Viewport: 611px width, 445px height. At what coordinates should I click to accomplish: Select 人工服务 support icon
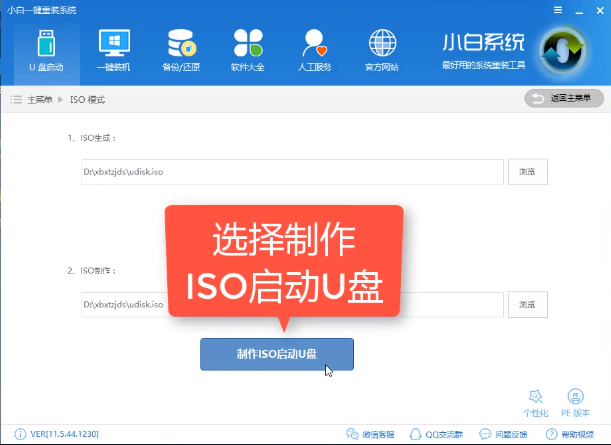(x=315, y=50)
